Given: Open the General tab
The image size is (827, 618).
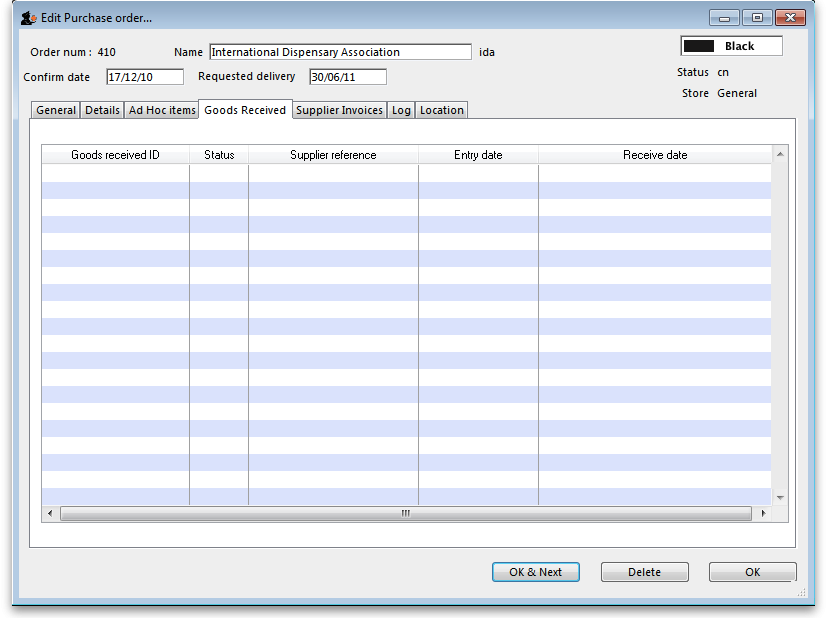Looking at the screenshot, I should tap(56, 110).
